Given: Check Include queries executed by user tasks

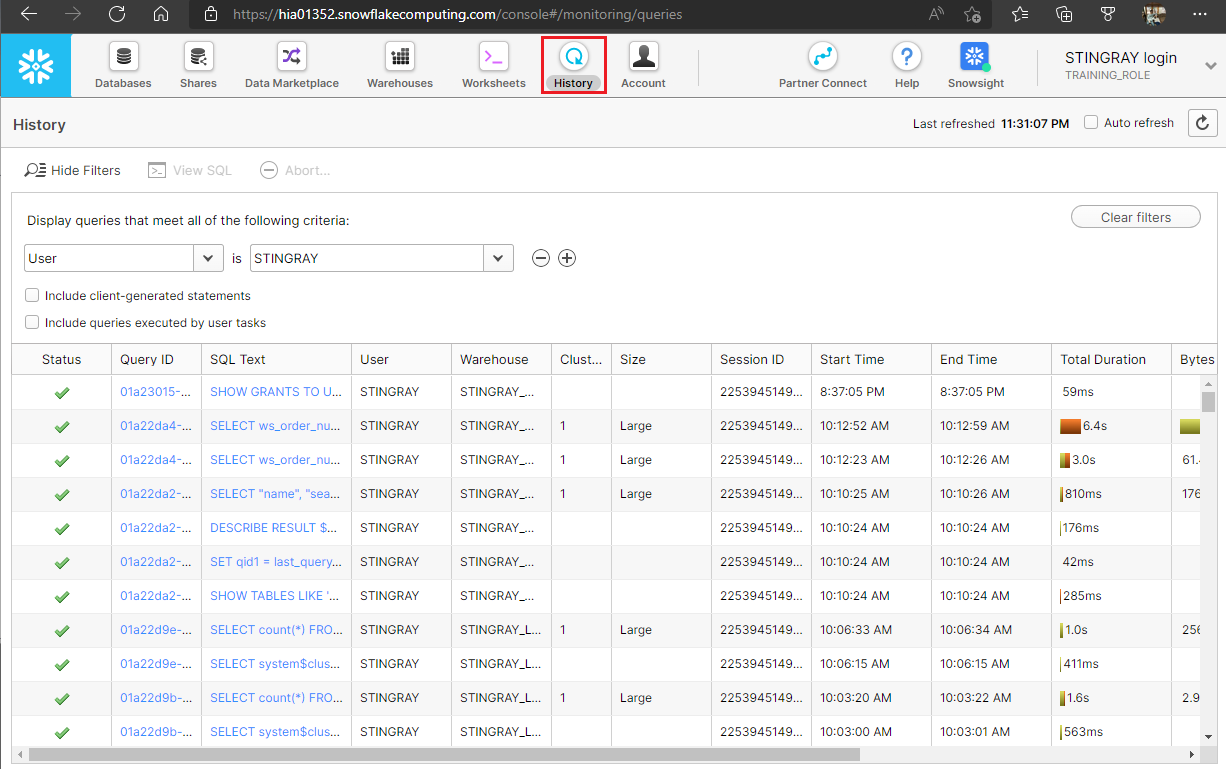Looking at the screenshot, I should point(32,322).
